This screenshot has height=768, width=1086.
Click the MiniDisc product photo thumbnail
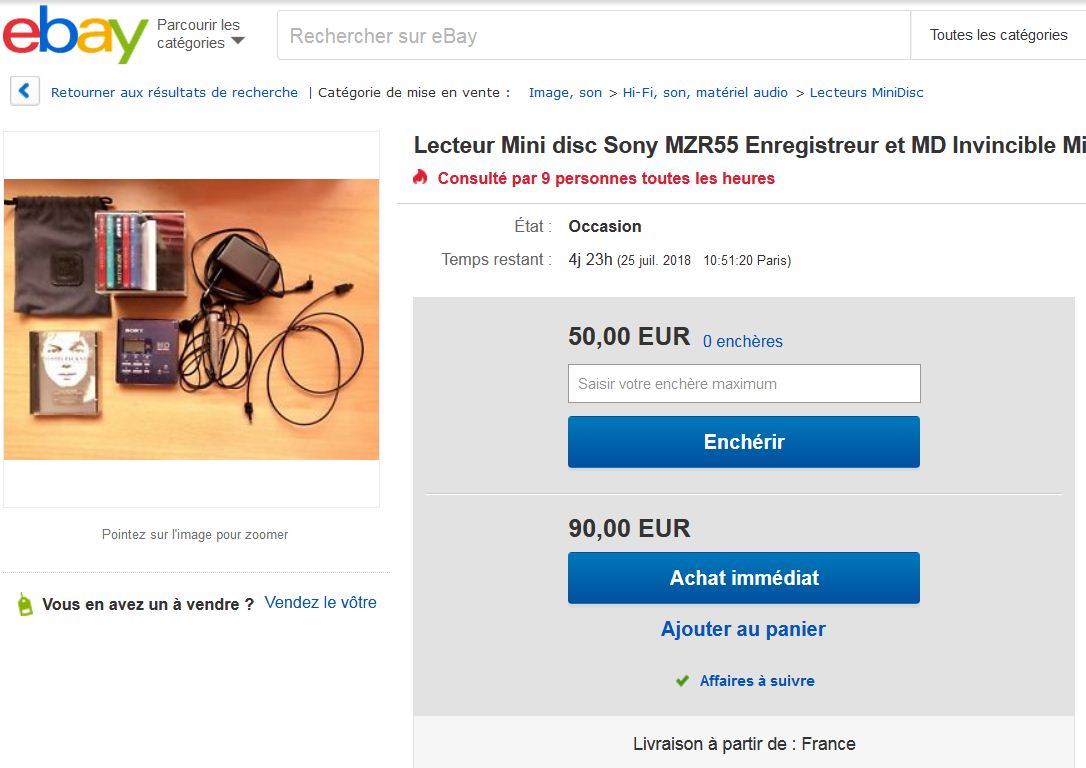pyautogui.click(x=191, y=319)
